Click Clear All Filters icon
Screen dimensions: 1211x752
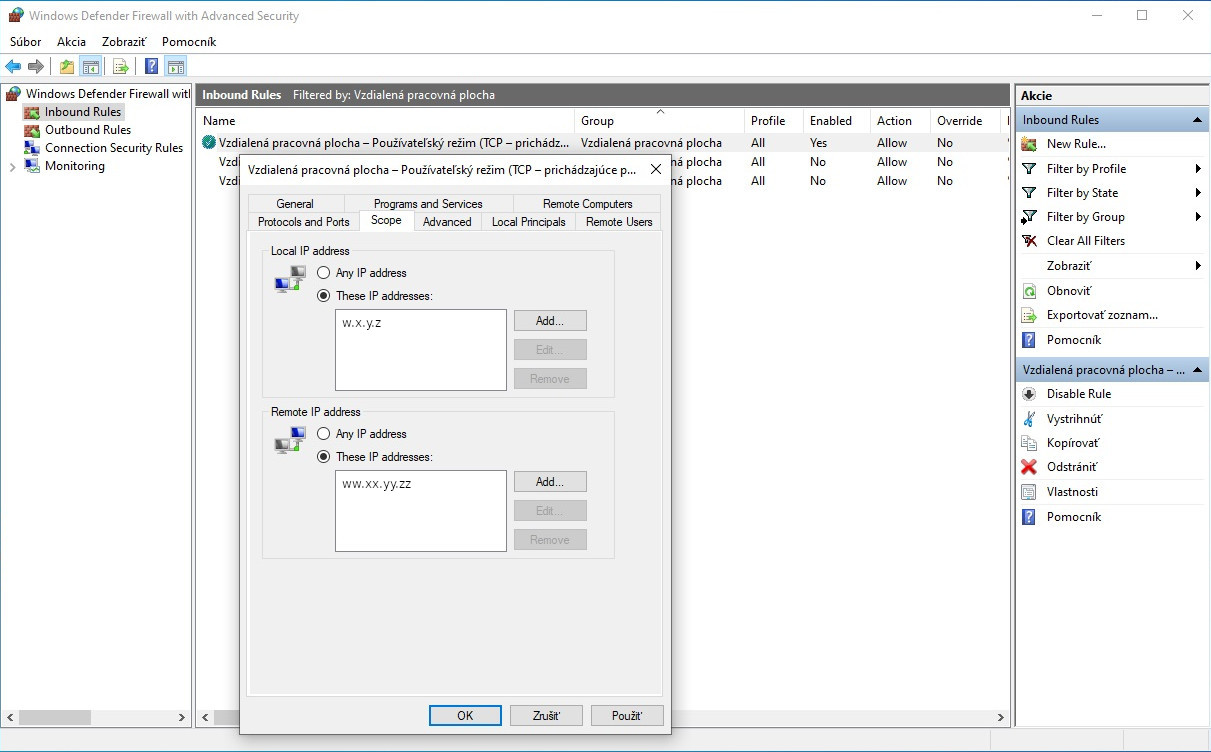[1029, 241]
